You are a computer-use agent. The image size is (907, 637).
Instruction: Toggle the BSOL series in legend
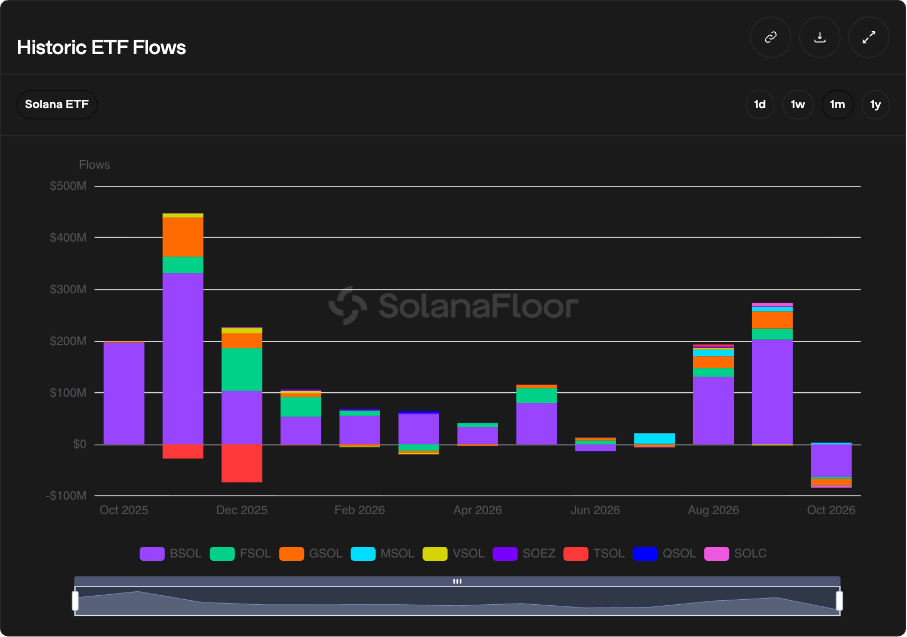pyautogui.click(x=171, y=554)
